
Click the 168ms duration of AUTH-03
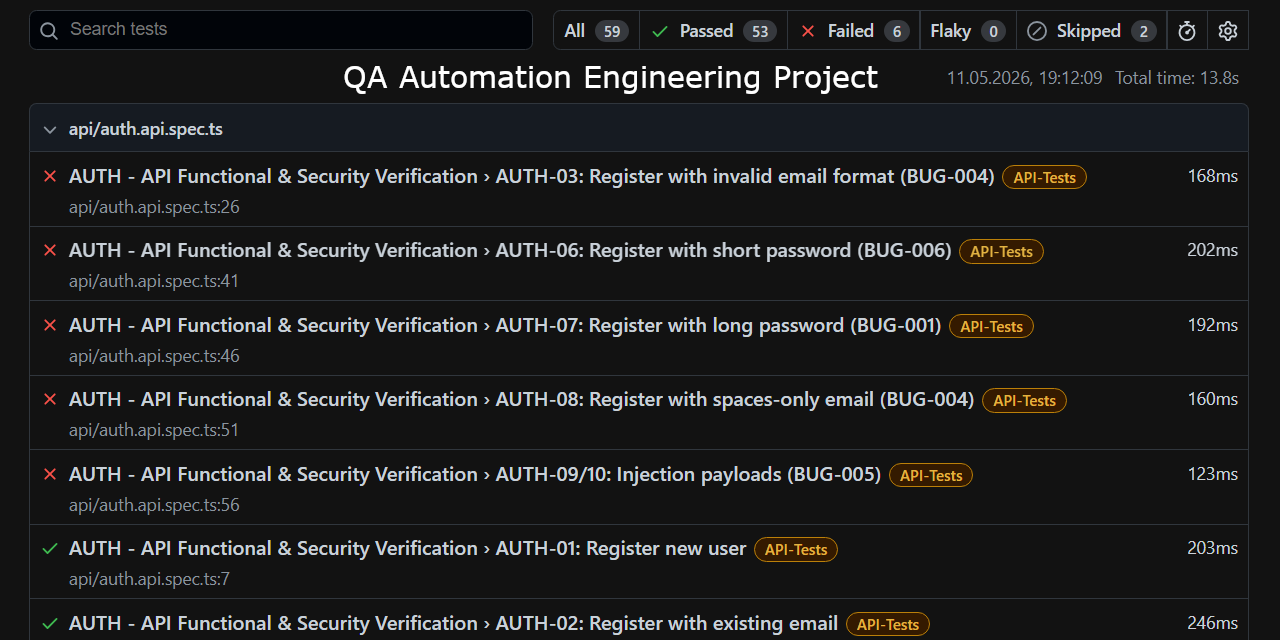pyautogui.click(x=1213, y=176)
